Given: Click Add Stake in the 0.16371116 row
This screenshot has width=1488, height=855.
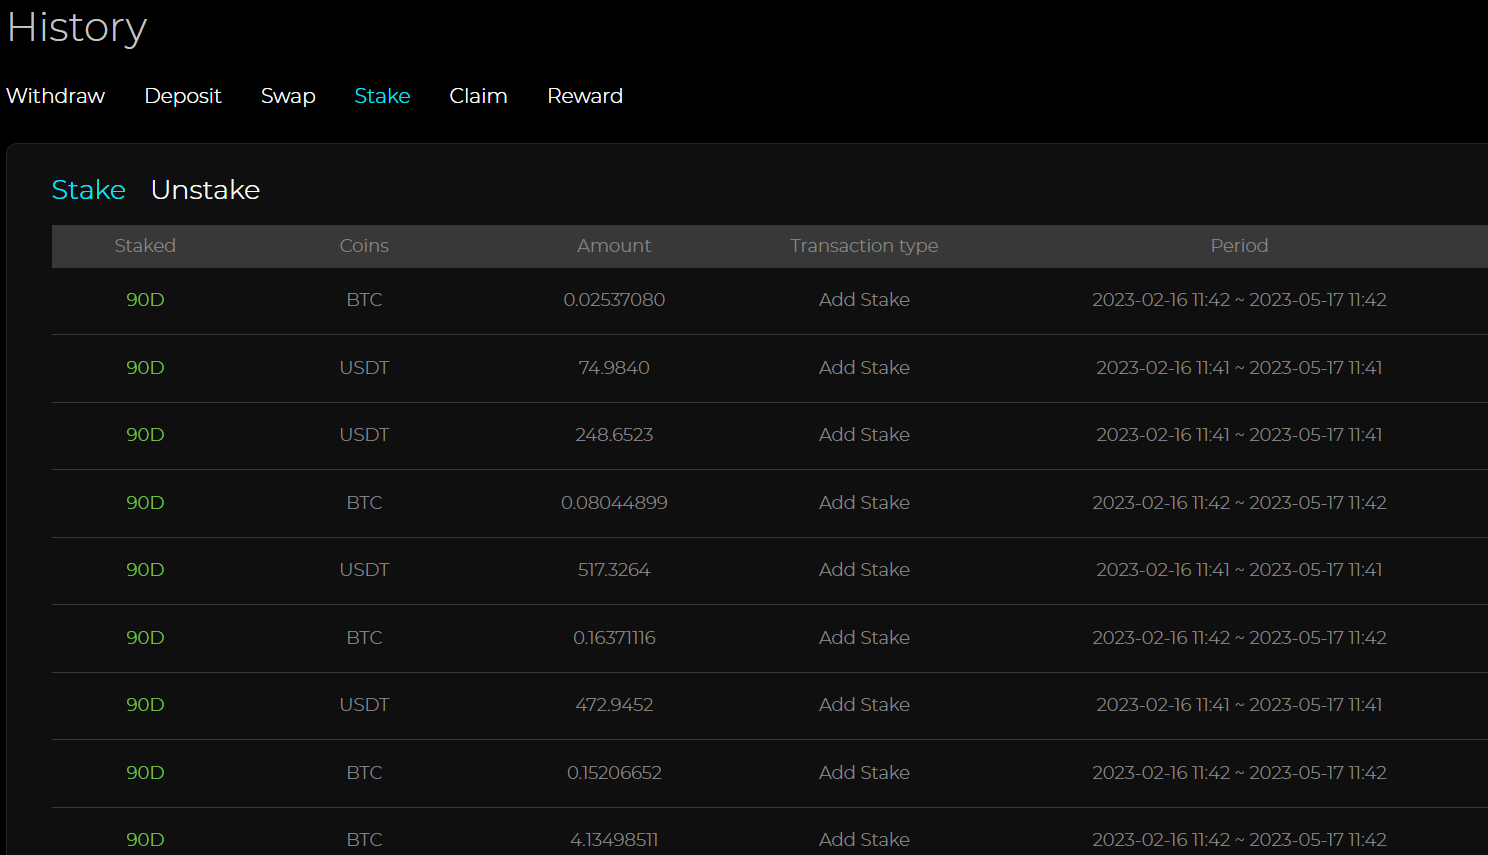Looking at the screenshot, I should point(864,638).
